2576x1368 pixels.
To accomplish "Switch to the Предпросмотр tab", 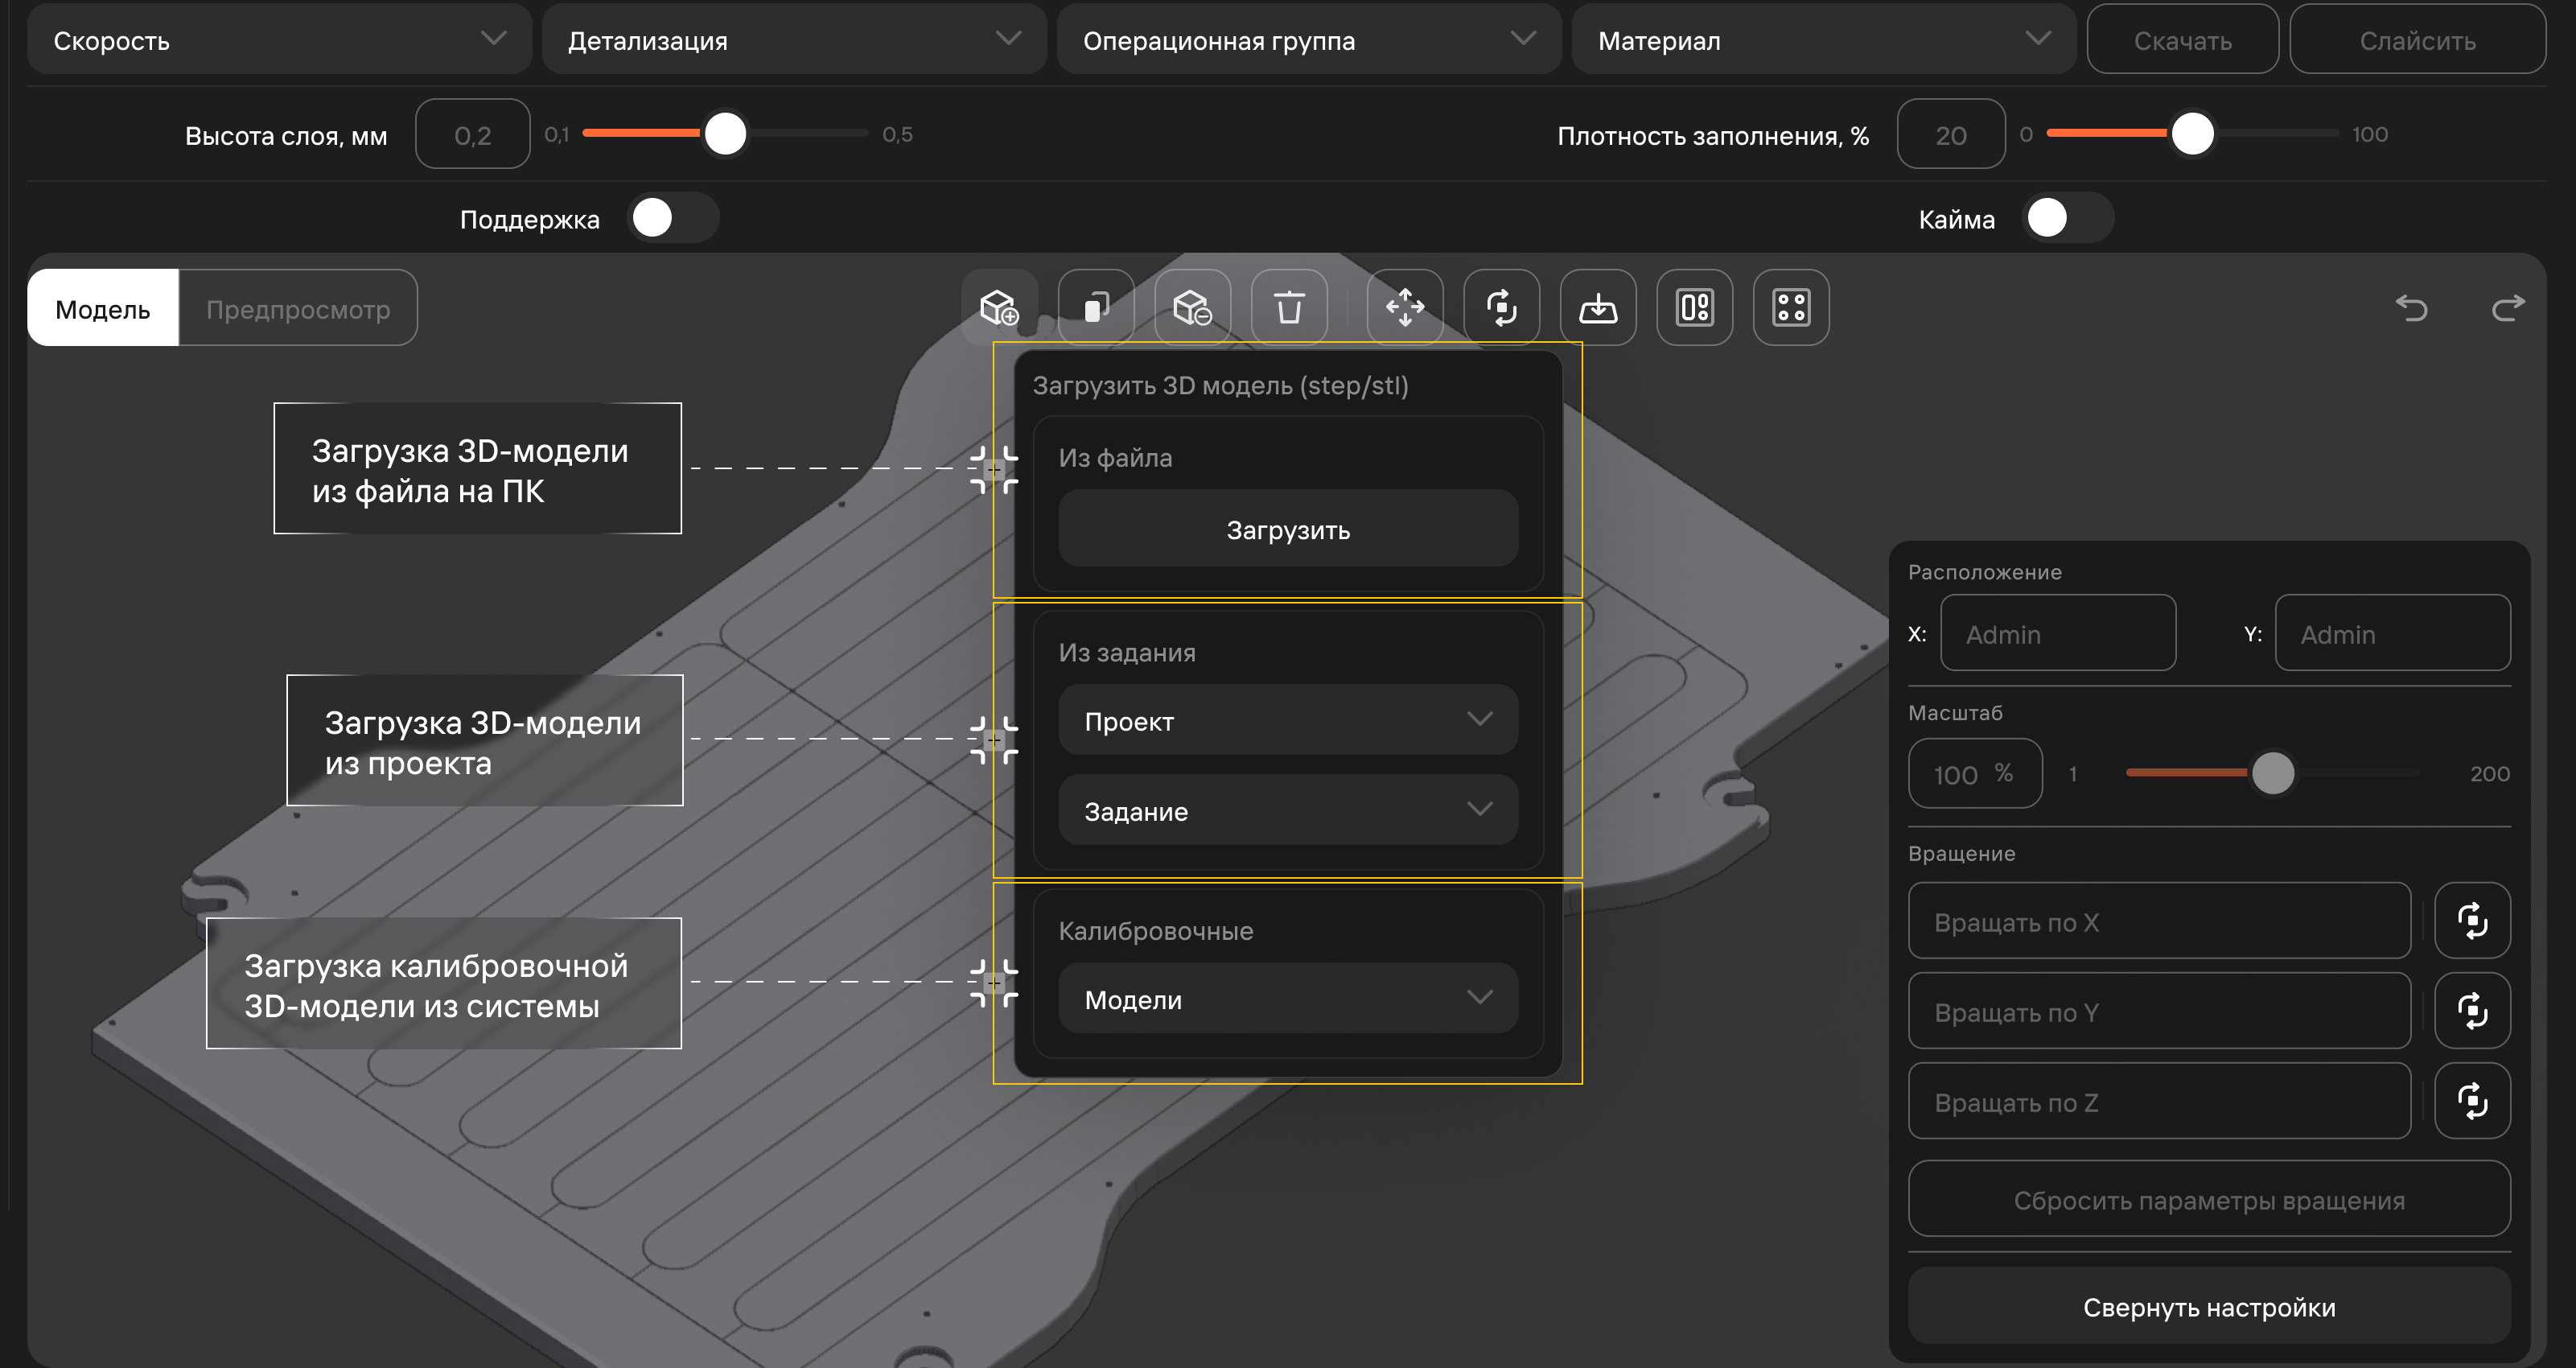I will (298, 308).
